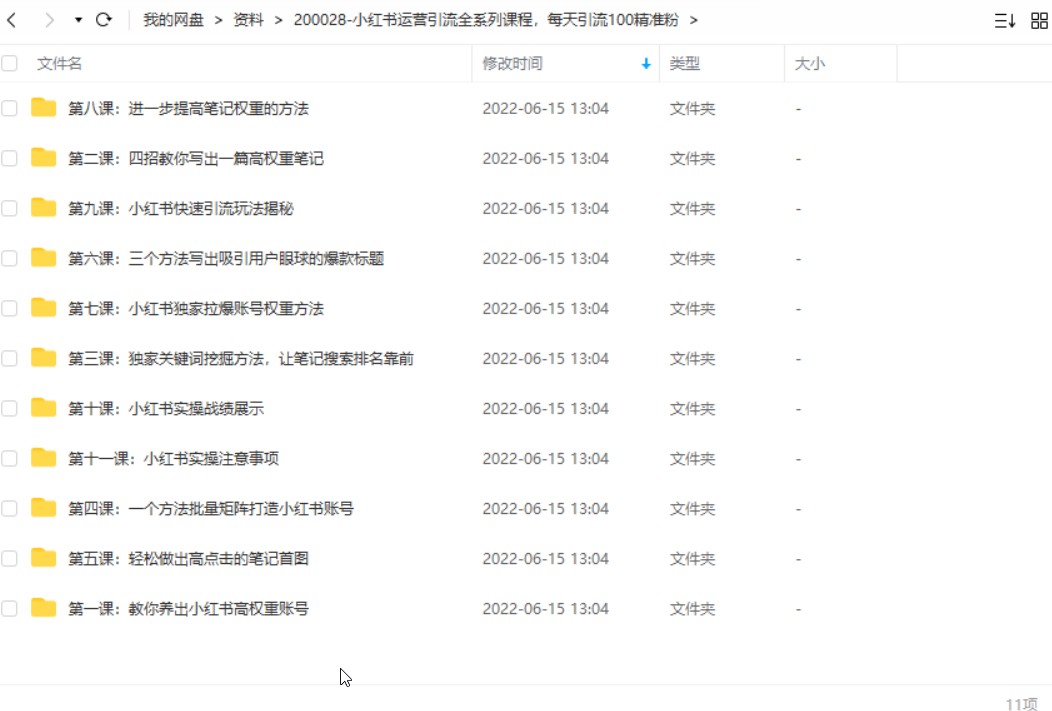Click the 11项 item count in status bar
Viewport: 1052px width, 711px height.
click(1021, 704)
